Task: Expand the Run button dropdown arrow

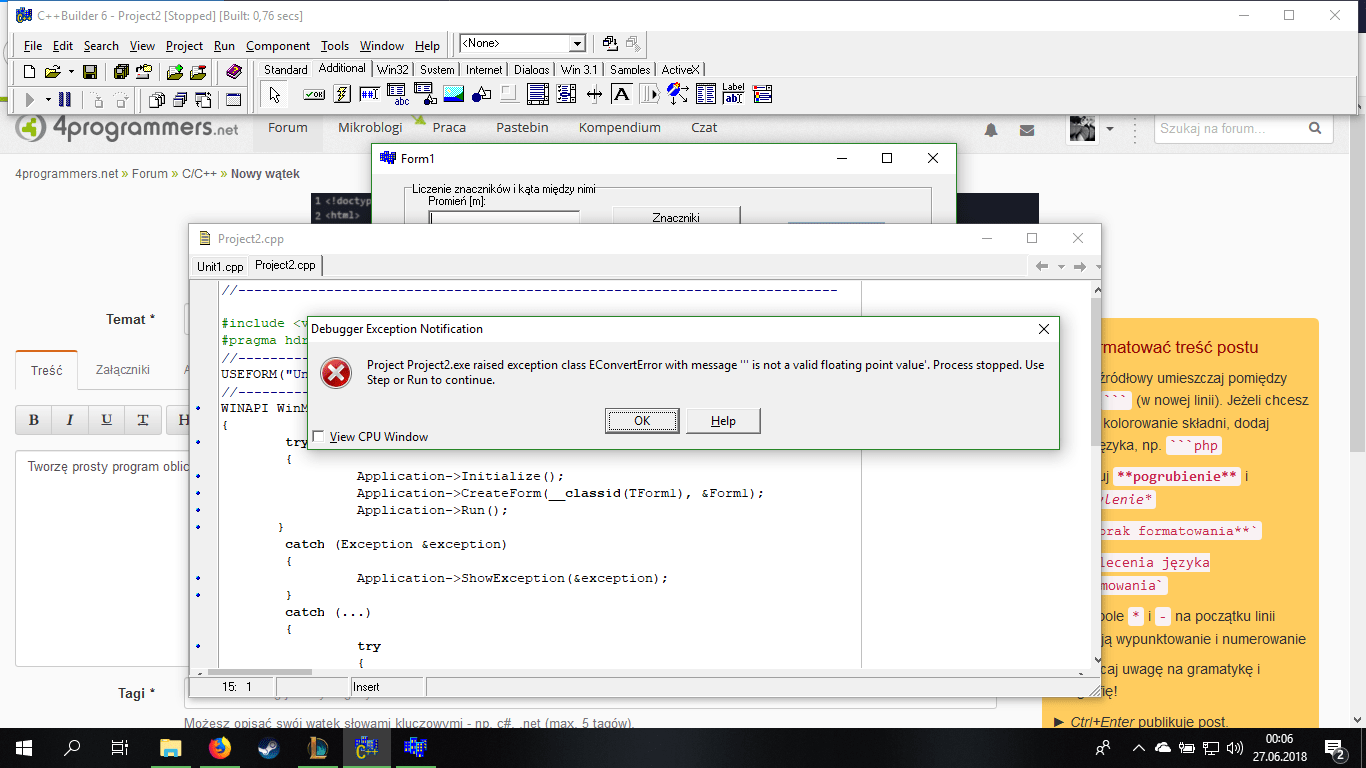Action: pos(48,99)
